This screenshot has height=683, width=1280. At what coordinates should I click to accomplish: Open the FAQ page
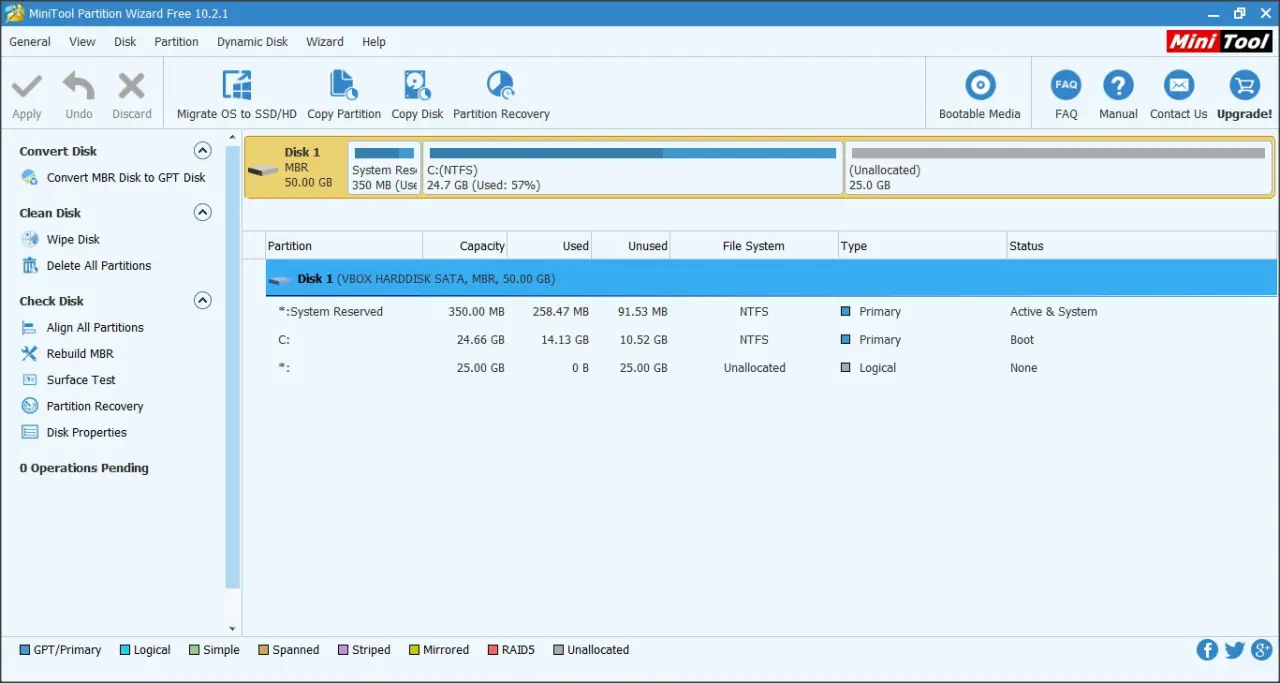pyautogui.click(x=1066, y=95)
